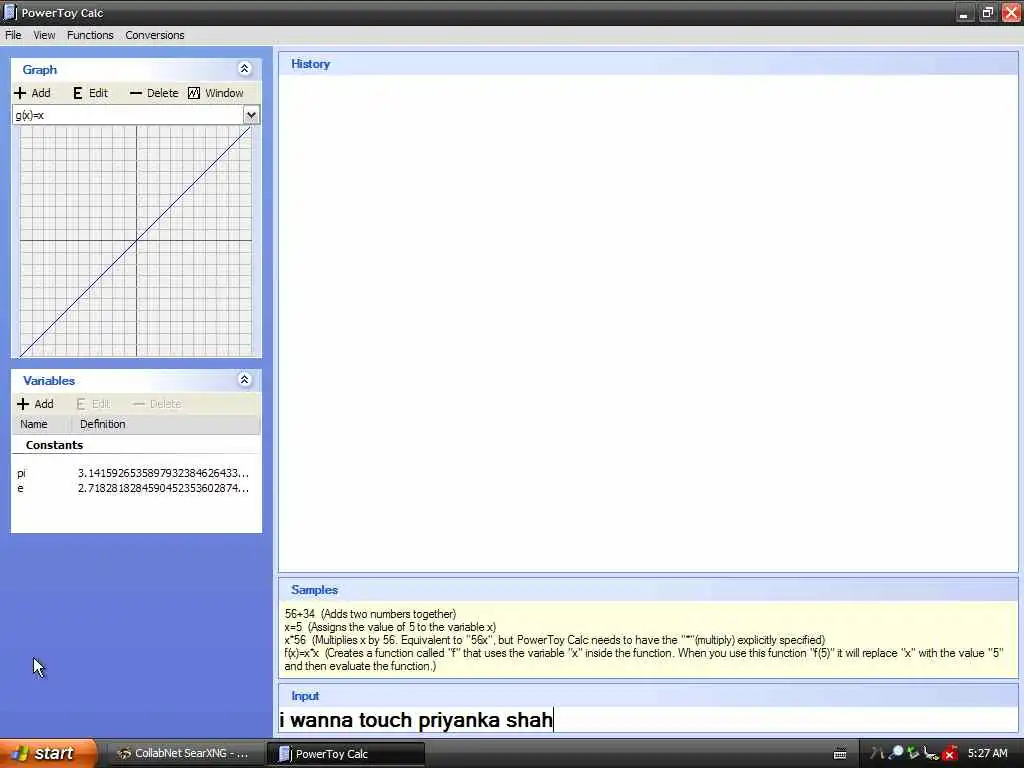Open the View menu
1024x768 pixels.
(x=44, y=35)
